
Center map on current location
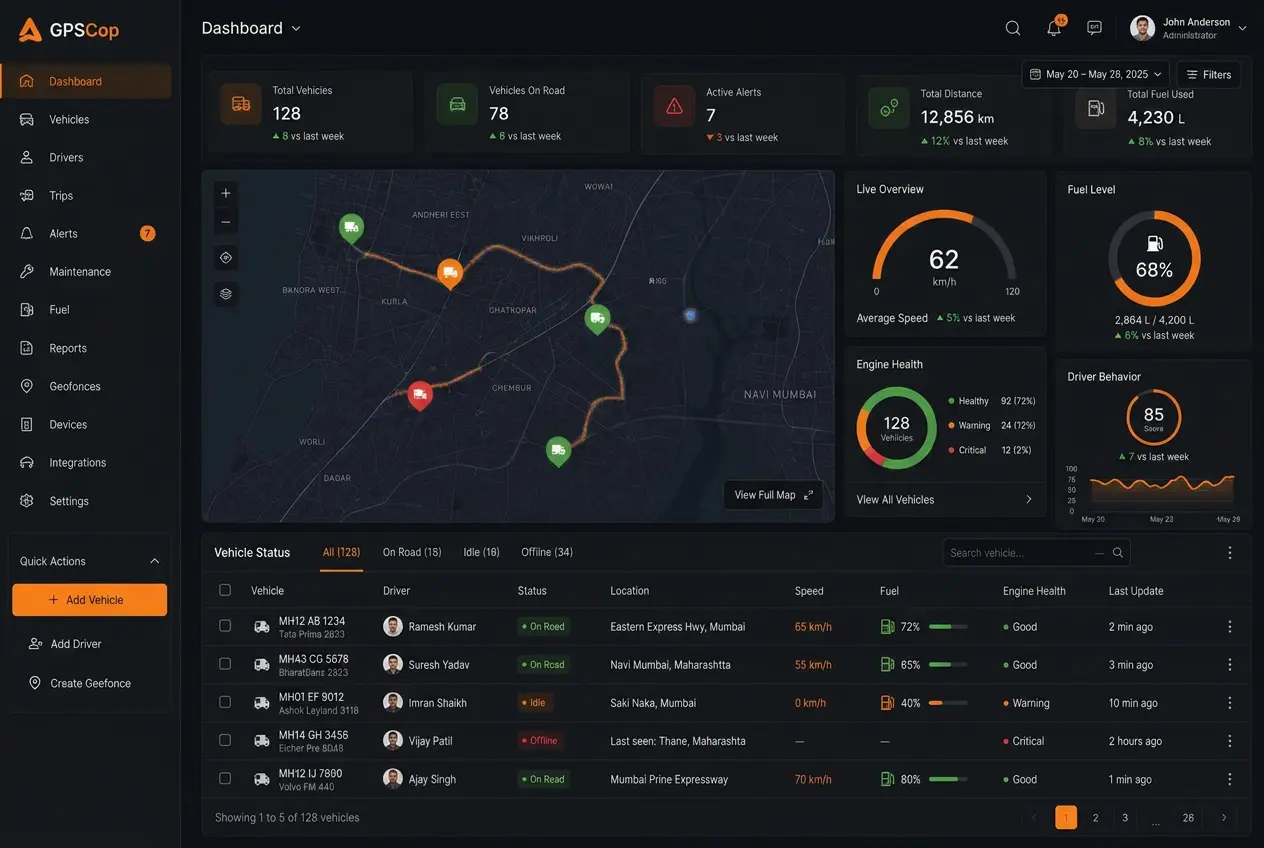tap(226, 258)
